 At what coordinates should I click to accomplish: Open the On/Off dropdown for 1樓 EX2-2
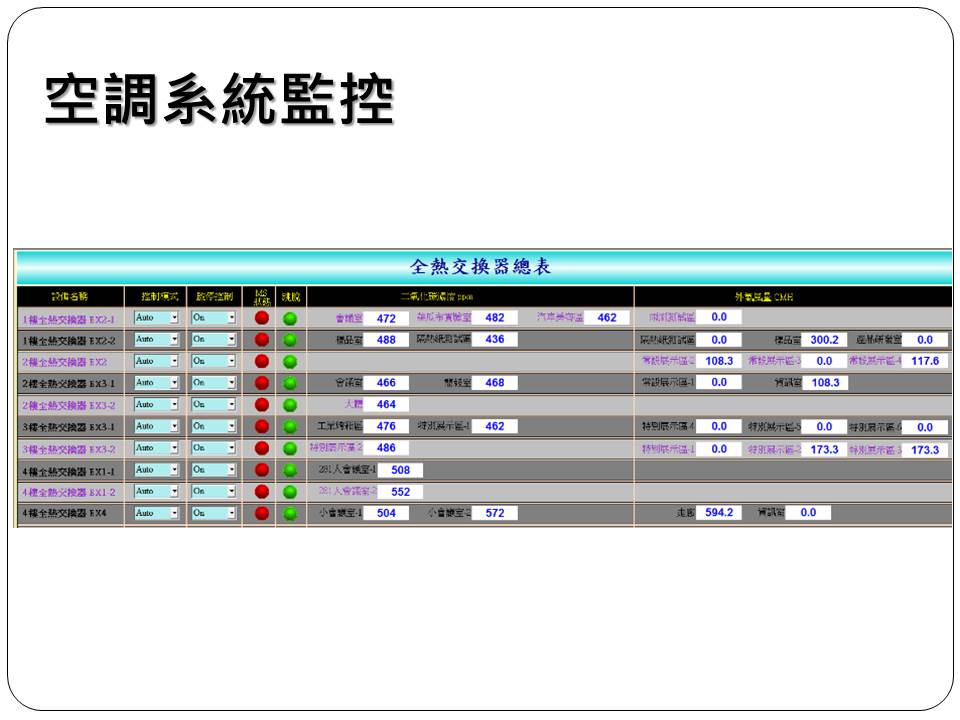(x=214, y=339)
